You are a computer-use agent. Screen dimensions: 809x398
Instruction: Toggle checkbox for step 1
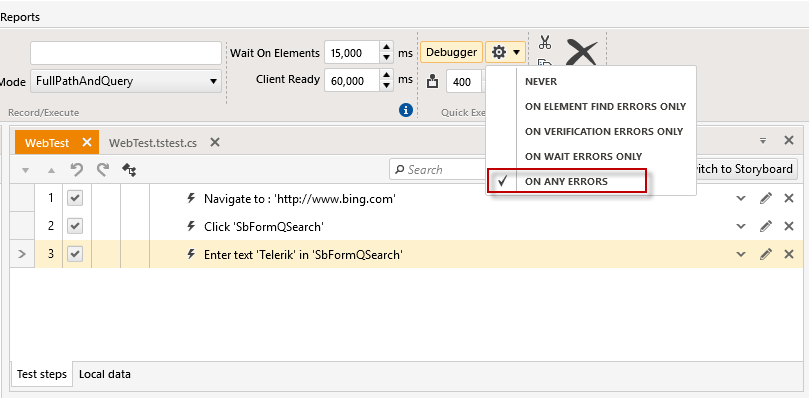tap(75, 198)
